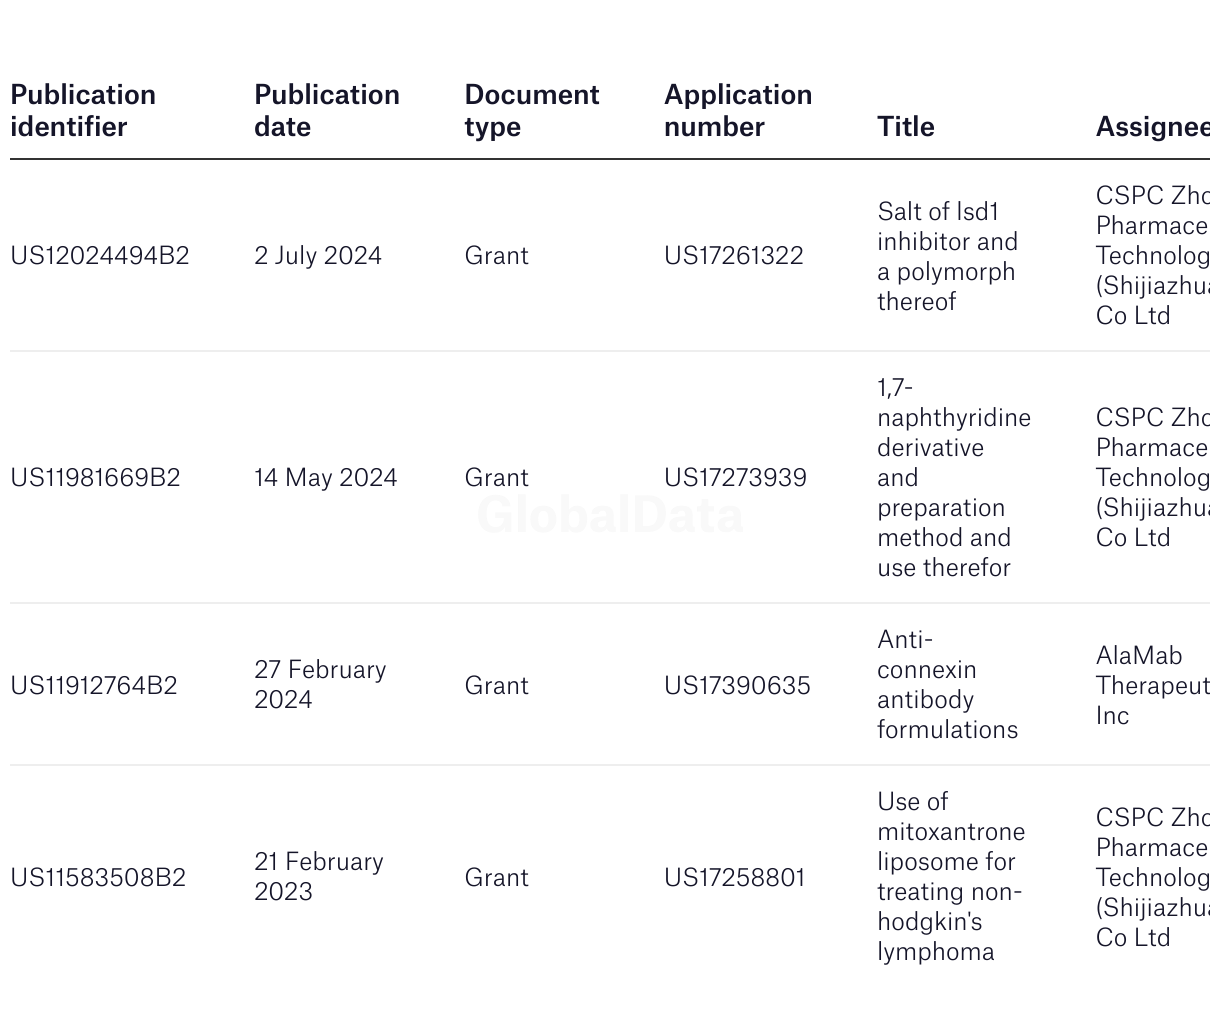Open the Anti-connexin antibody formulations title
The width and height of the screenshot is (1220, 1028).
(x=947, y=685)
